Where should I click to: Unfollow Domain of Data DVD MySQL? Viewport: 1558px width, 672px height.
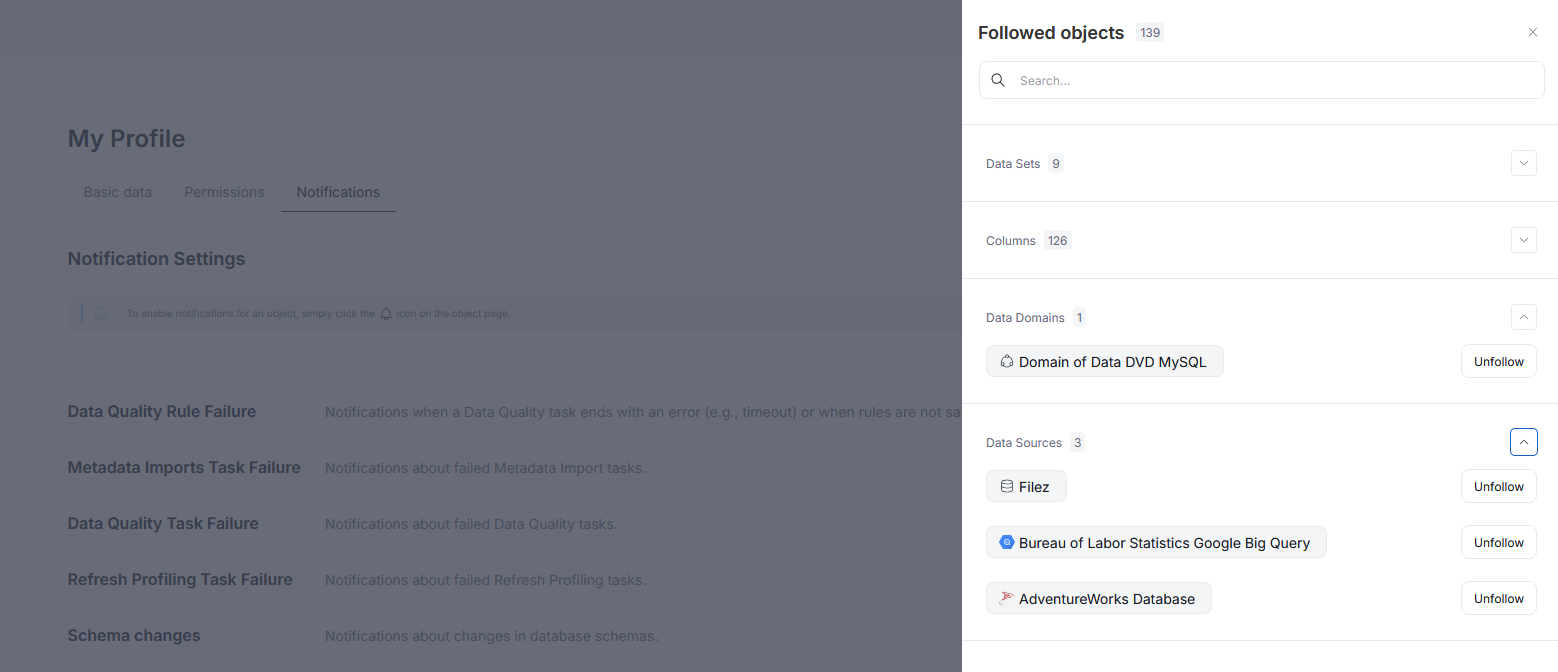click(1498, 361)
